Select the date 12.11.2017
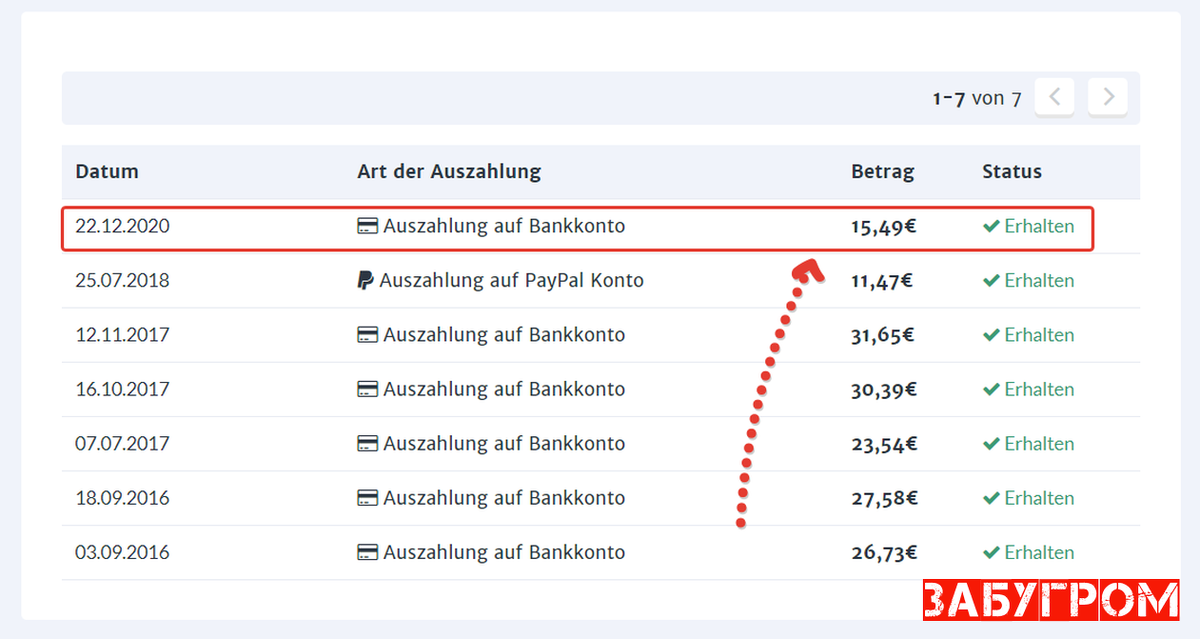 coord(122,335)
